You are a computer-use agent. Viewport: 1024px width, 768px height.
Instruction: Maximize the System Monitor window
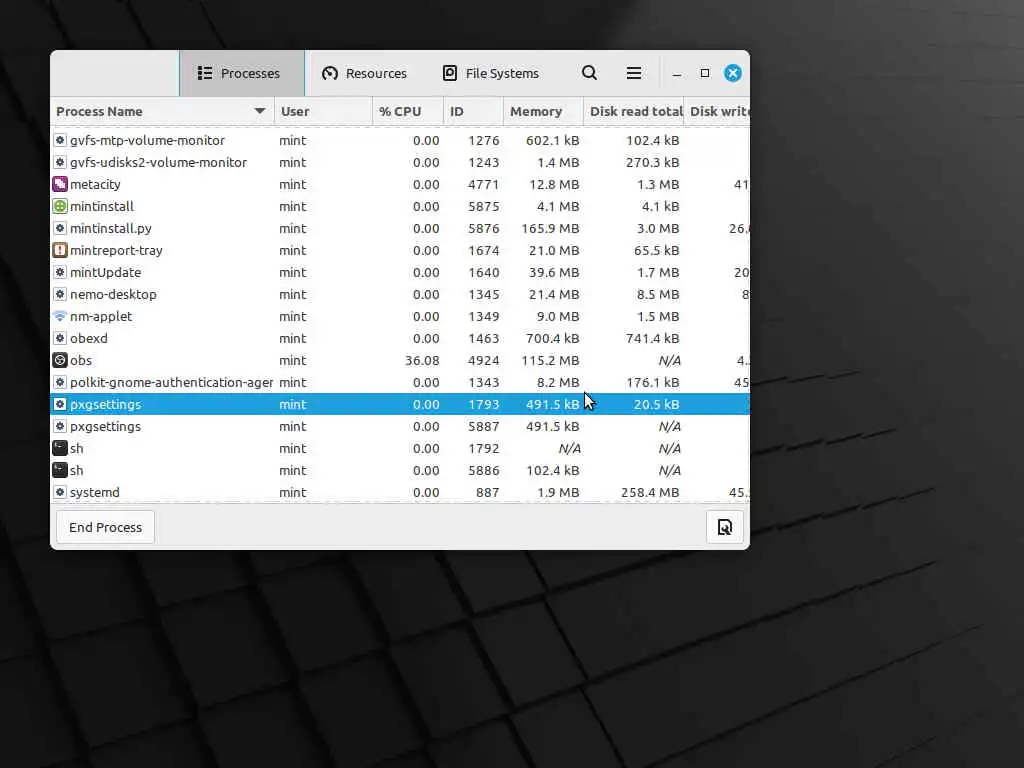(705, 73)
